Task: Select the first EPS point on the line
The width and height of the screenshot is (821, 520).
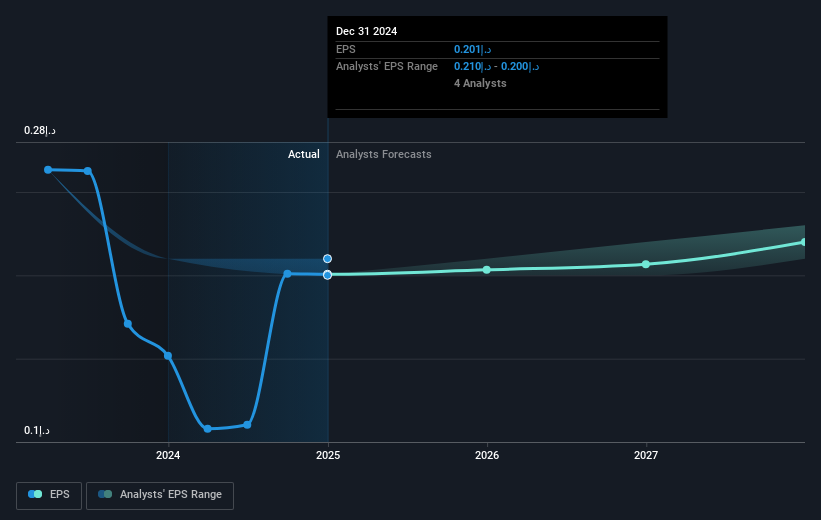Action: (48, 170)
